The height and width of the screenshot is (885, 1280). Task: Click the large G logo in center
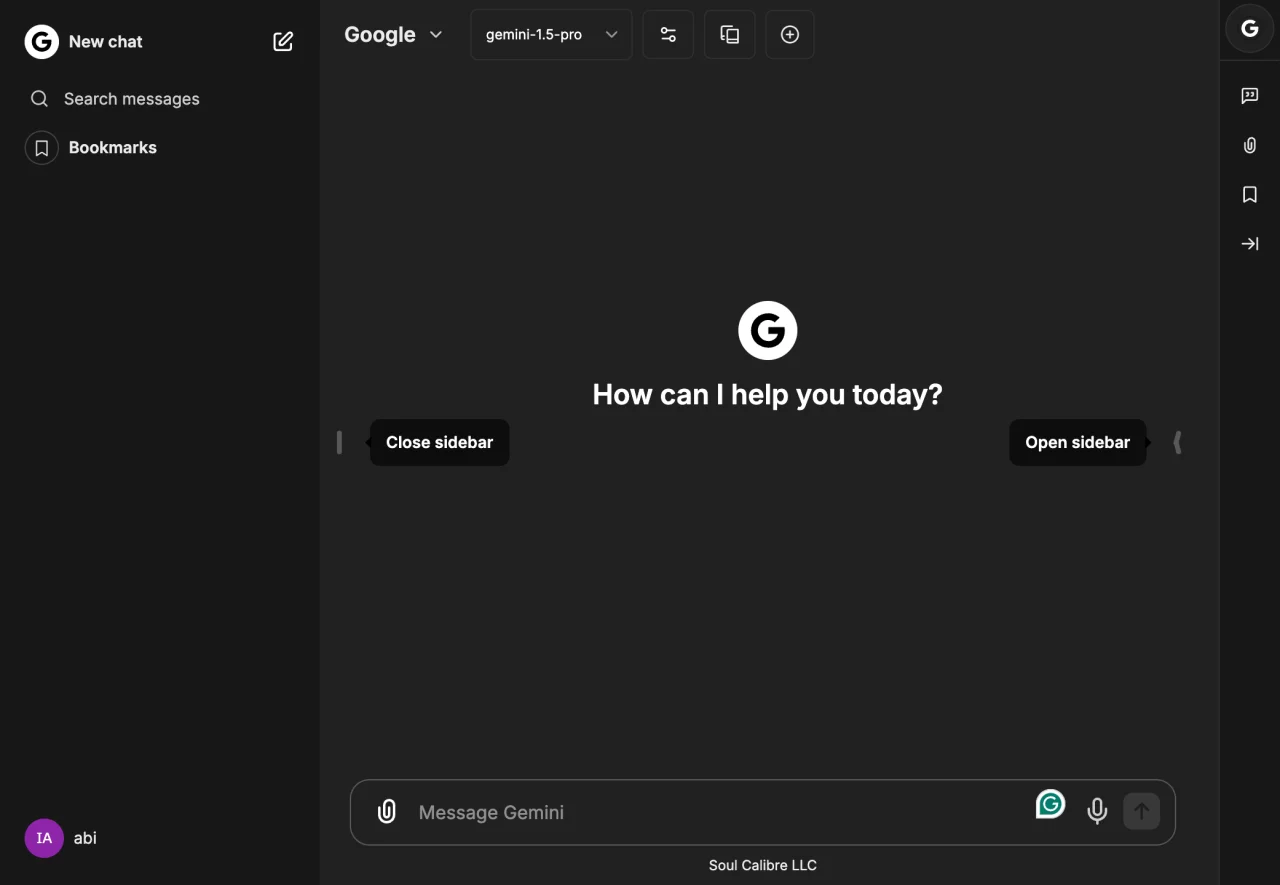[x=767, y=330]
